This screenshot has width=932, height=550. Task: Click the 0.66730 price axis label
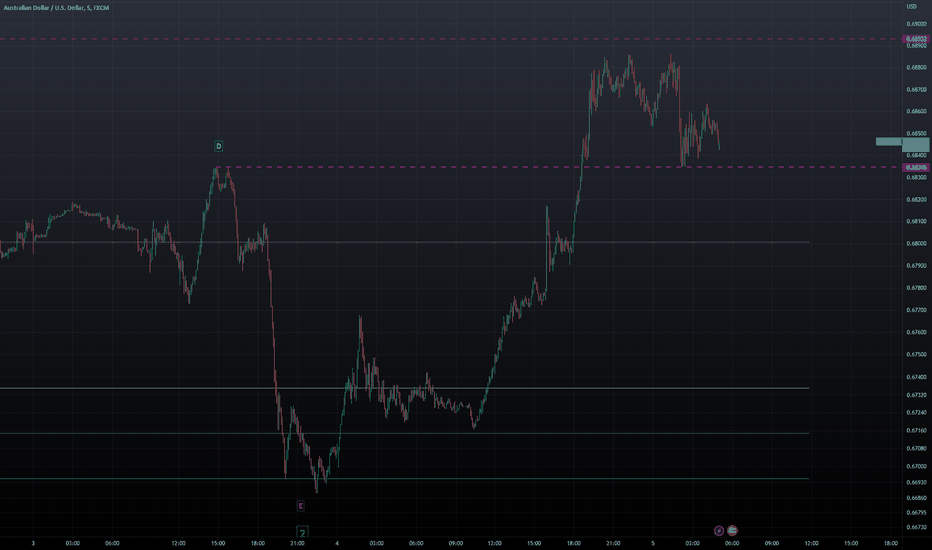coord(916,527)
